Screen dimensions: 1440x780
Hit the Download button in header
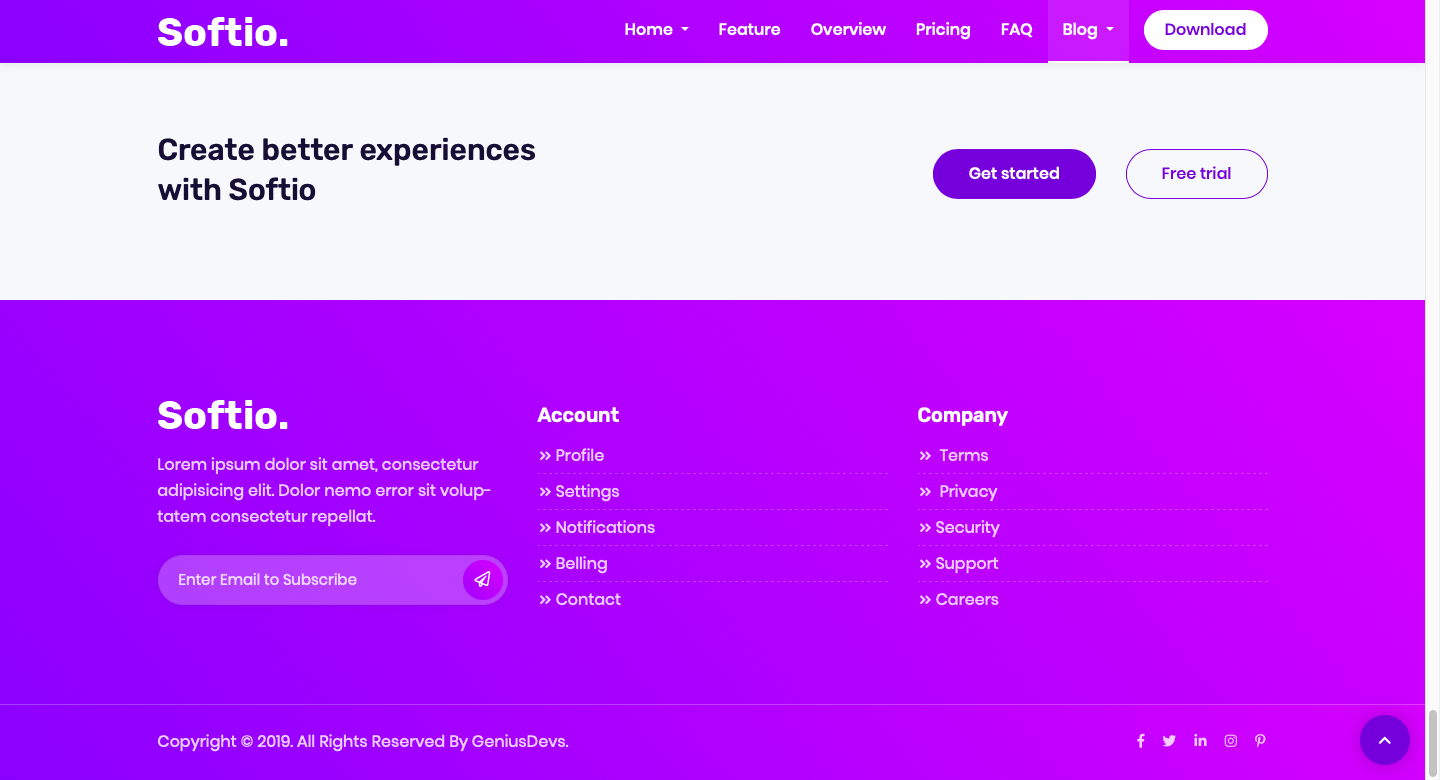point(1205,30)
